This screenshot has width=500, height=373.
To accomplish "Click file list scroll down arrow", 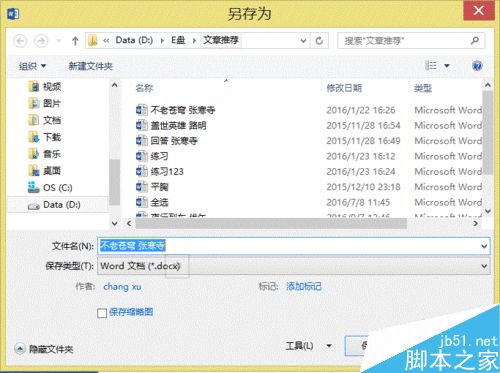I will point(488,211).
